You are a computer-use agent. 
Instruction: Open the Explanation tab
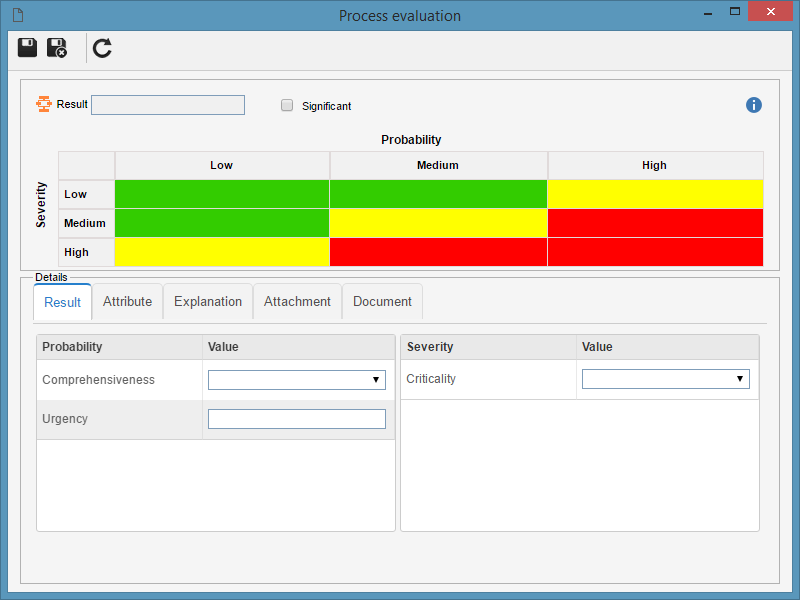point(208,302)
